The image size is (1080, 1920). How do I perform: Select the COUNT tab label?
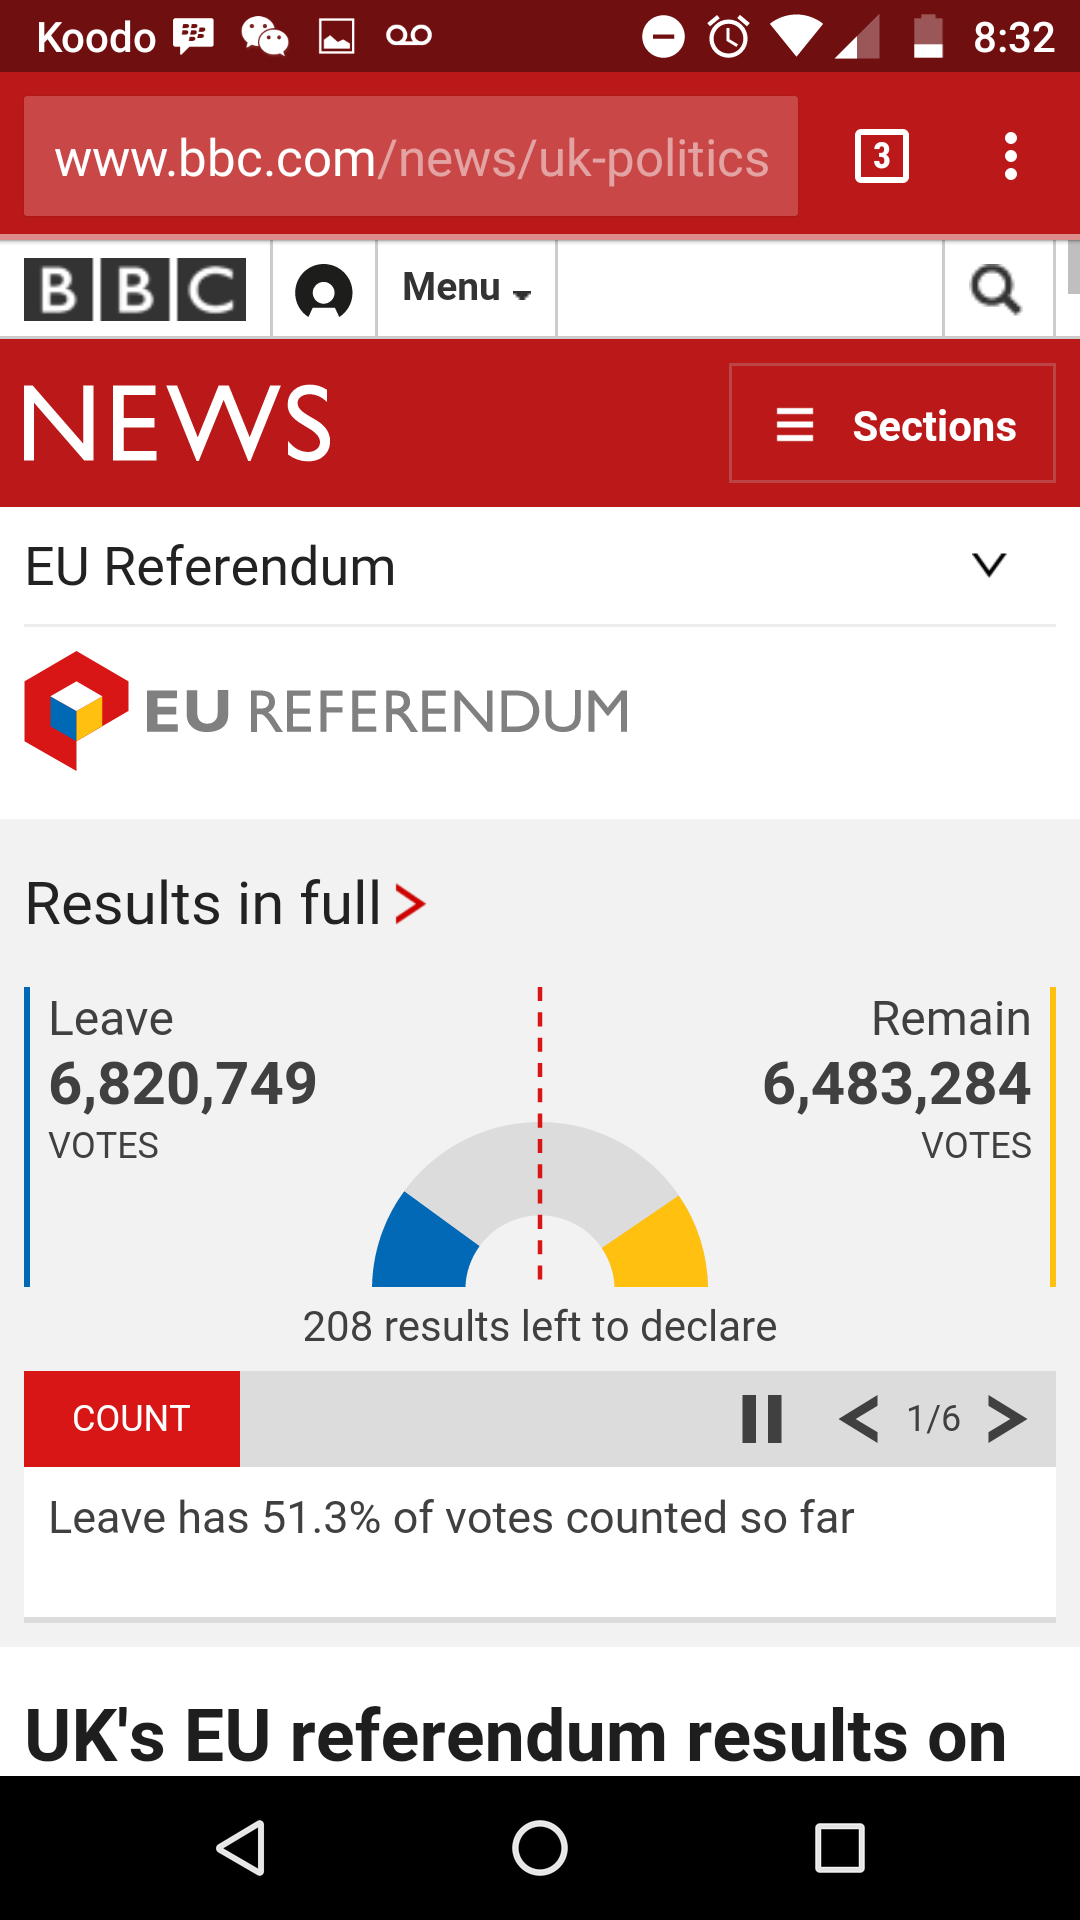pyautogui.click(x=132, y=1419)
